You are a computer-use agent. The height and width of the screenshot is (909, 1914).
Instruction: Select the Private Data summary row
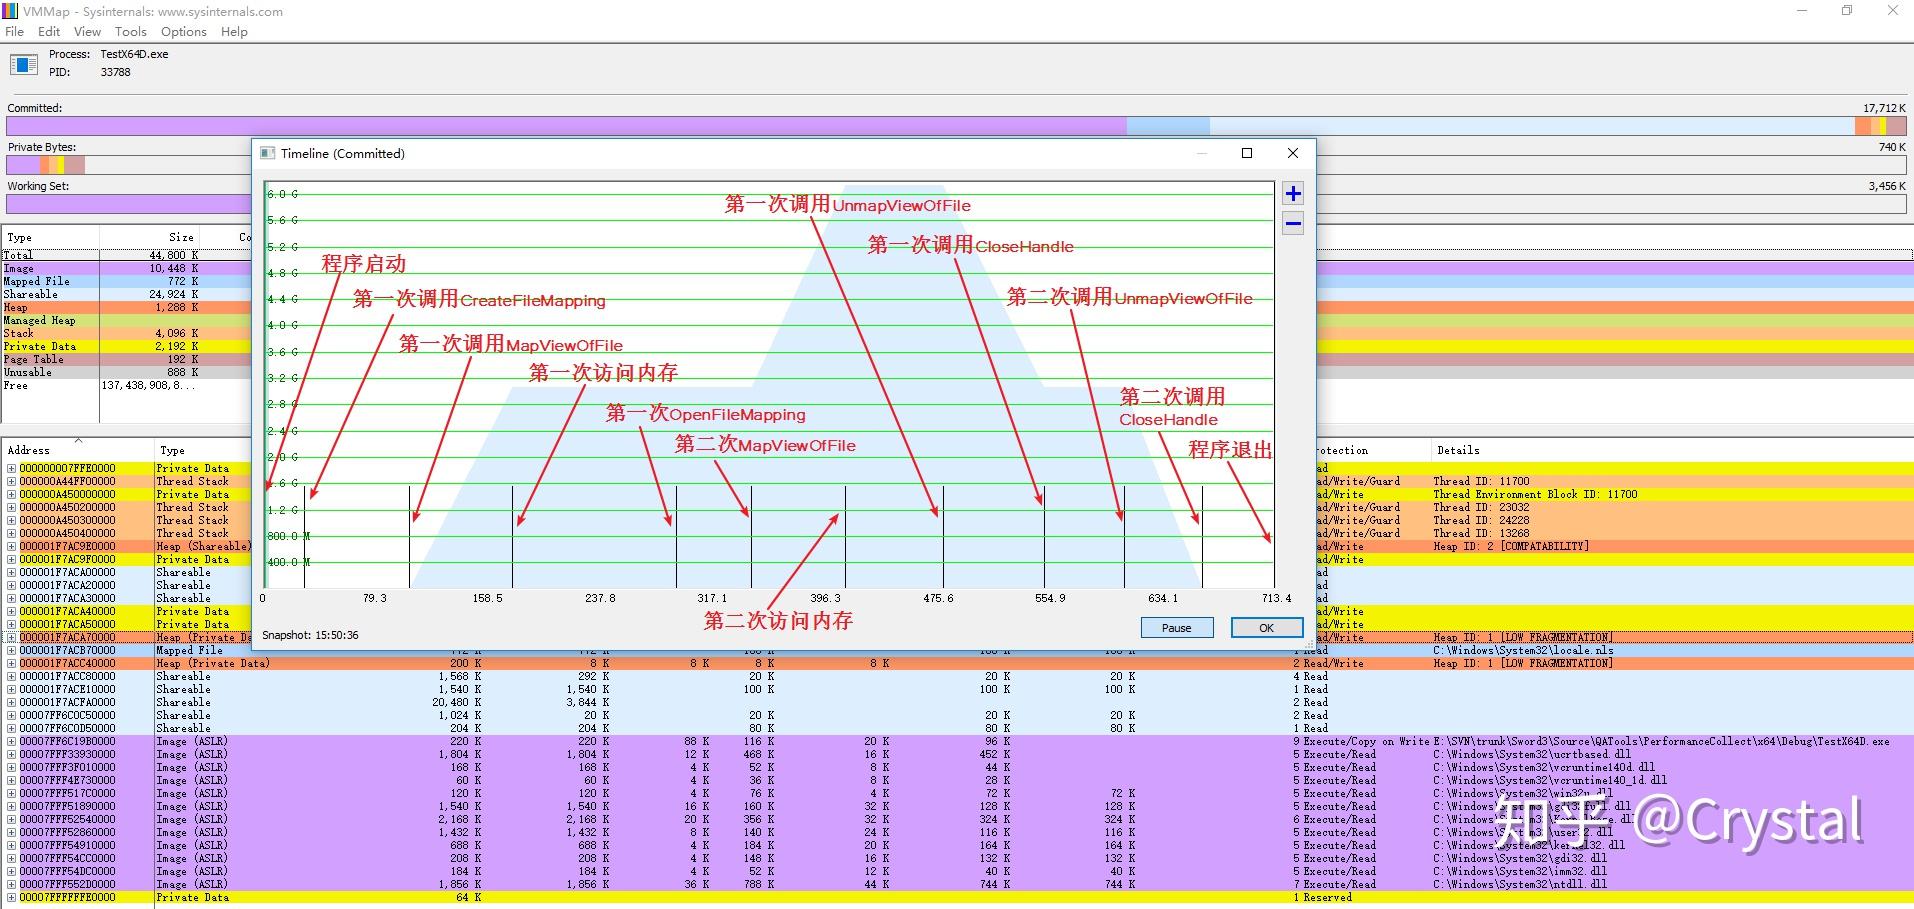click(x=50, y=346)
